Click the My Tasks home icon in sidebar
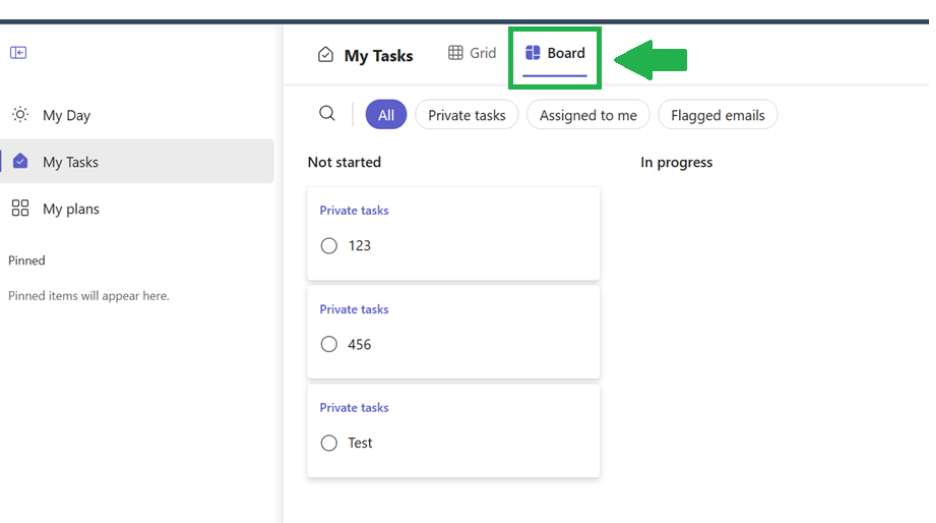The width and height of the screenshot is (936, 523). tap(20, 161)
